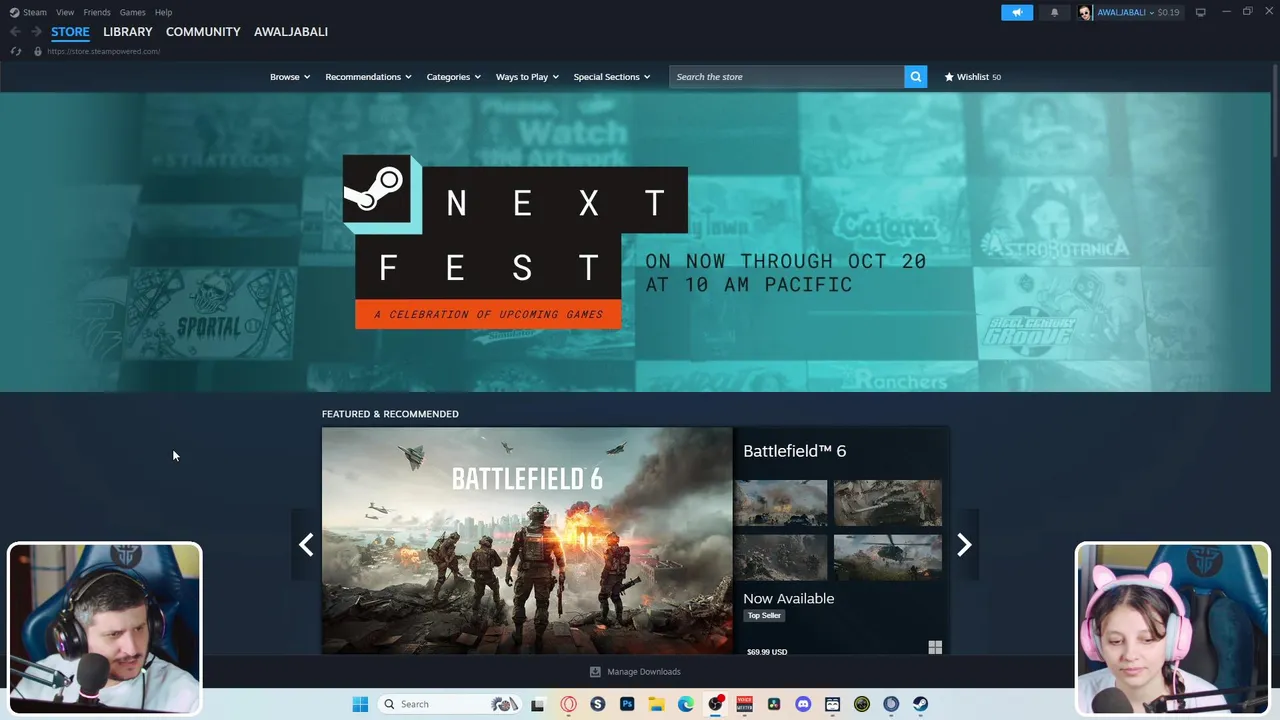Go back using the back arrow

point(15,32)
